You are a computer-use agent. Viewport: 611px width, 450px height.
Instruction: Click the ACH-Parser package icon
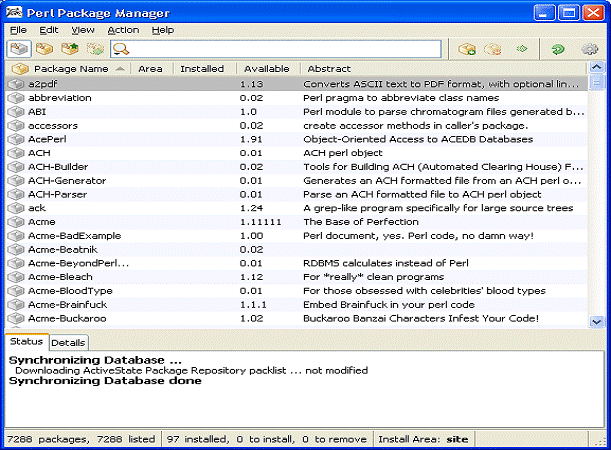[x=16, y=194]
